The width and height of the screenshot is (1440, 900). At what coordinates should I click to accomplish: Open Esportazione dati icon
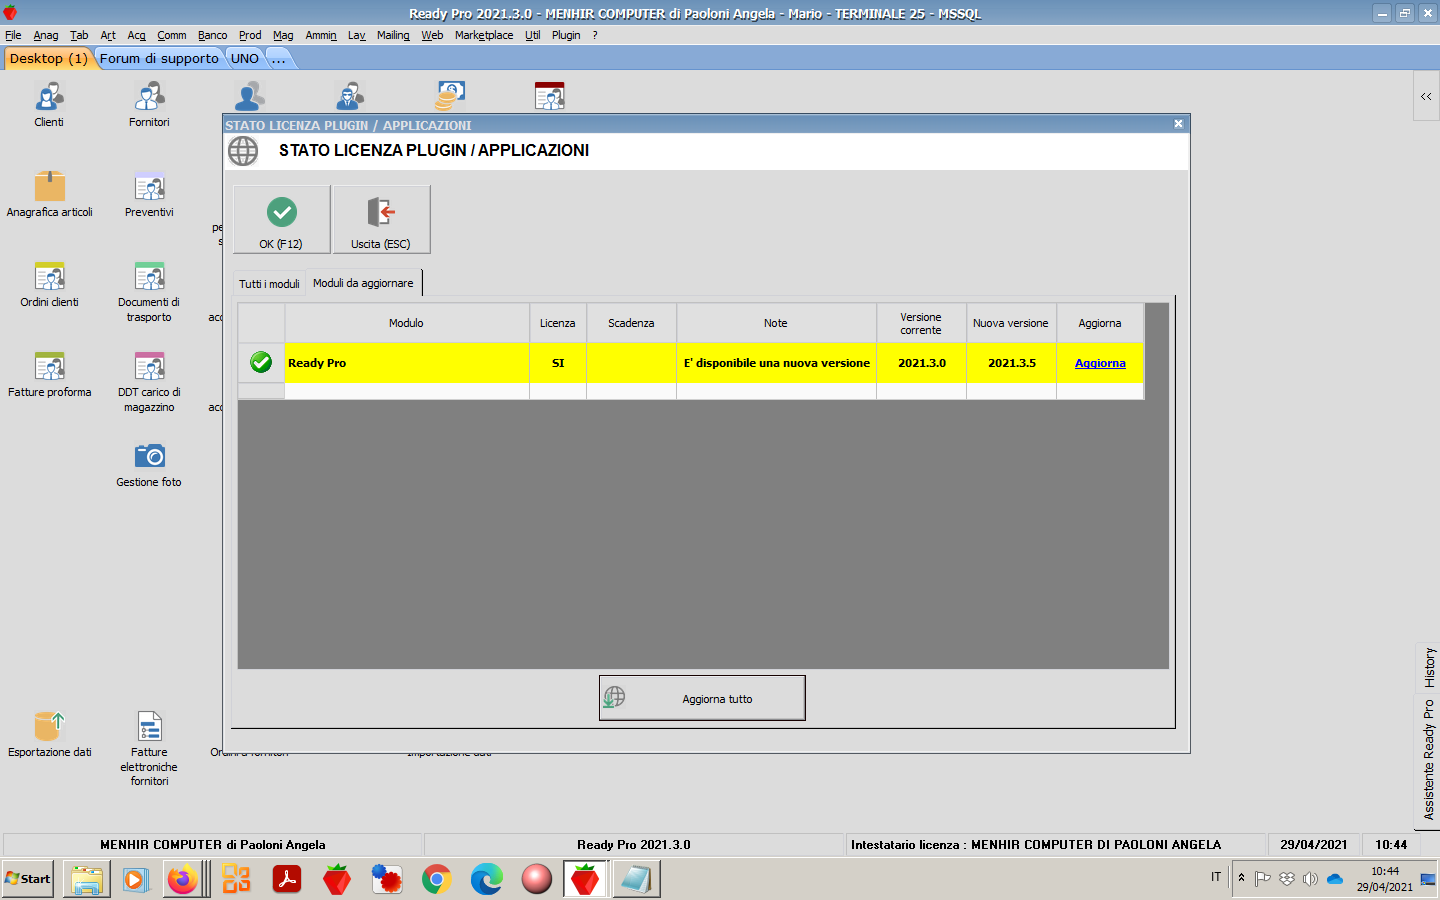[x=49, y=735]
